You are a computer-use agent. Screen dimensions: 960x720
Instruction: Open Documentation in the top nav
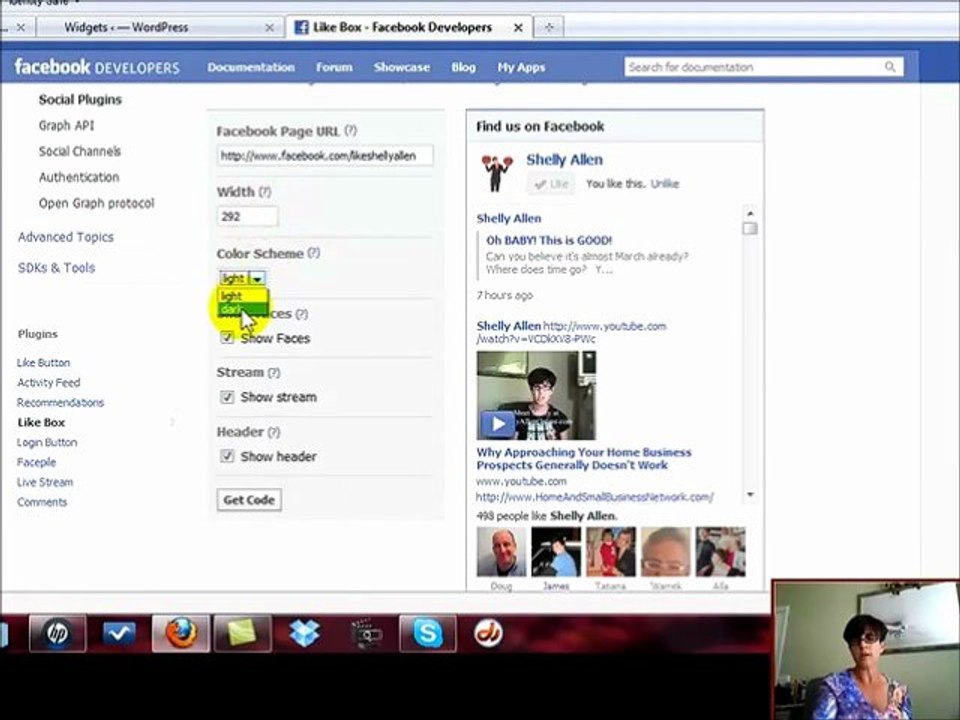click(251, 67)
